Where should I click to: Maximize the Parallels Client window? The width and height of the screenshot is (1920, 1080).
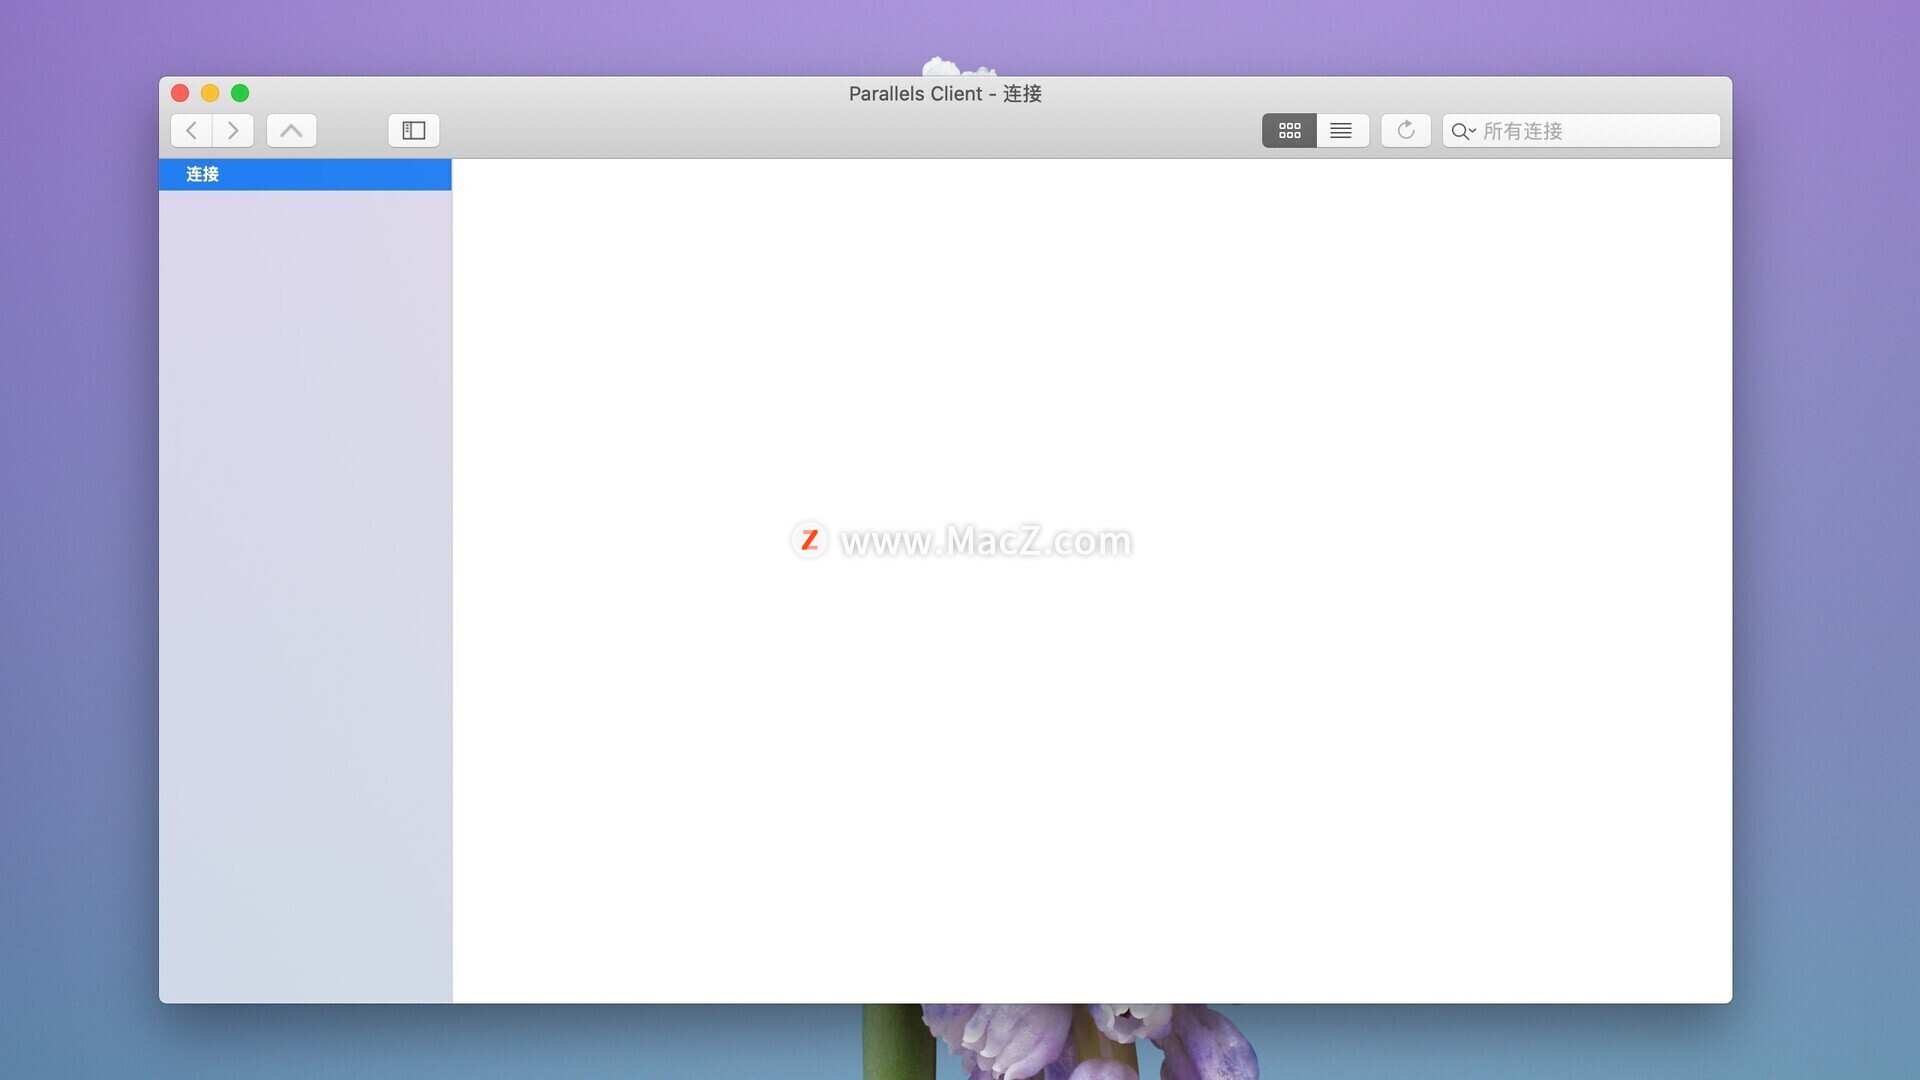(x=240, y=93)
